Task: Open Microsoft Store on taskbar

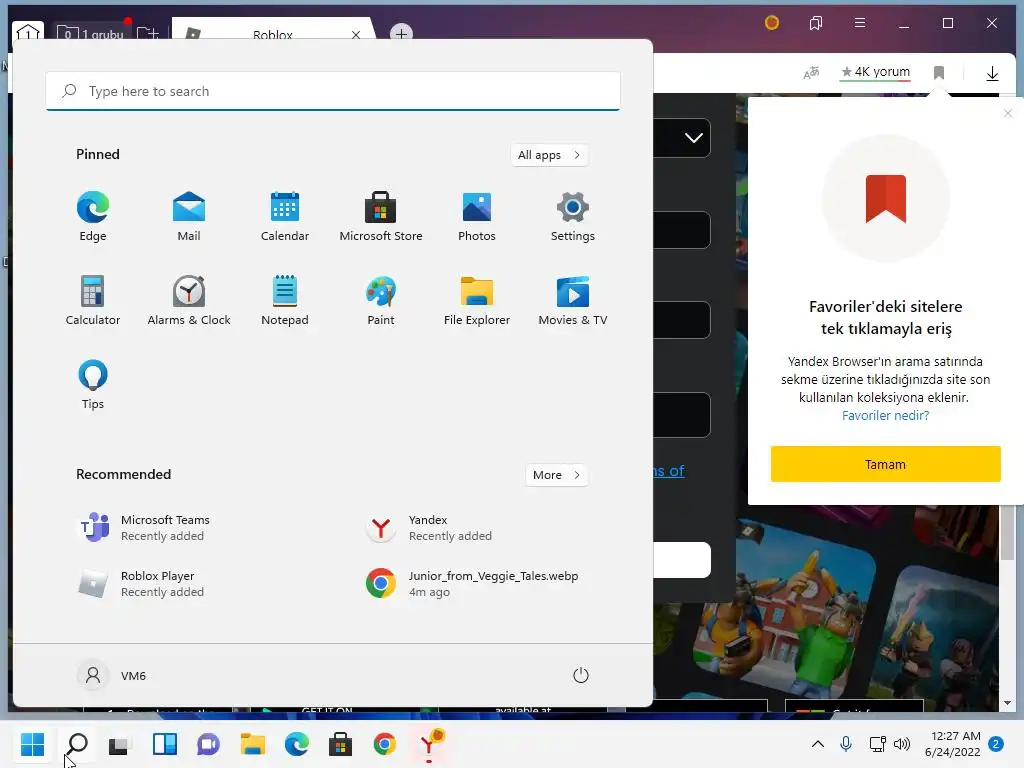Action: click(x=340, y=744)
